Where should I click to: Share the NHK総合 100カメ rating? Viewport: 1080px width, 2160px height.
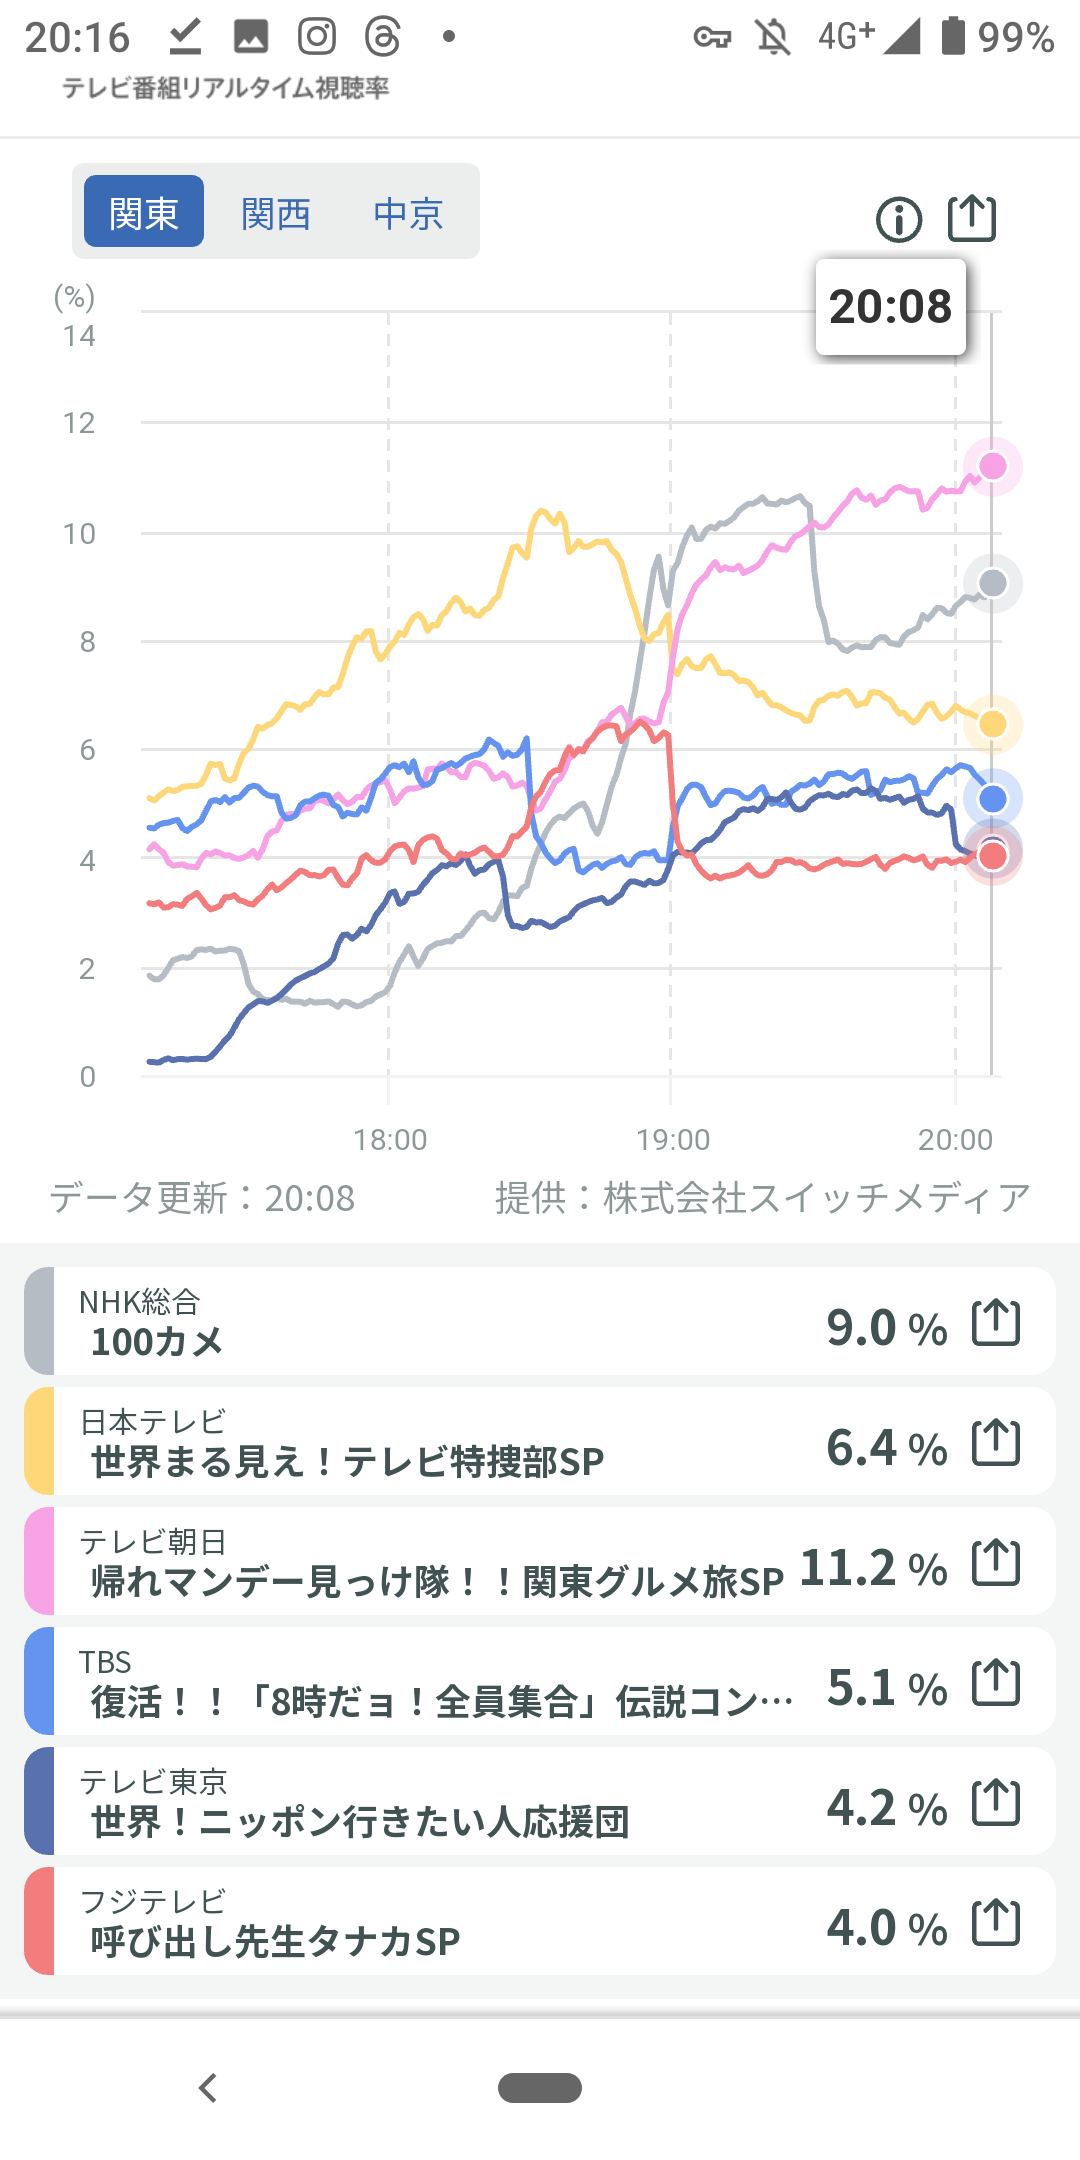pyautogui.click(x=996, y=1324)
